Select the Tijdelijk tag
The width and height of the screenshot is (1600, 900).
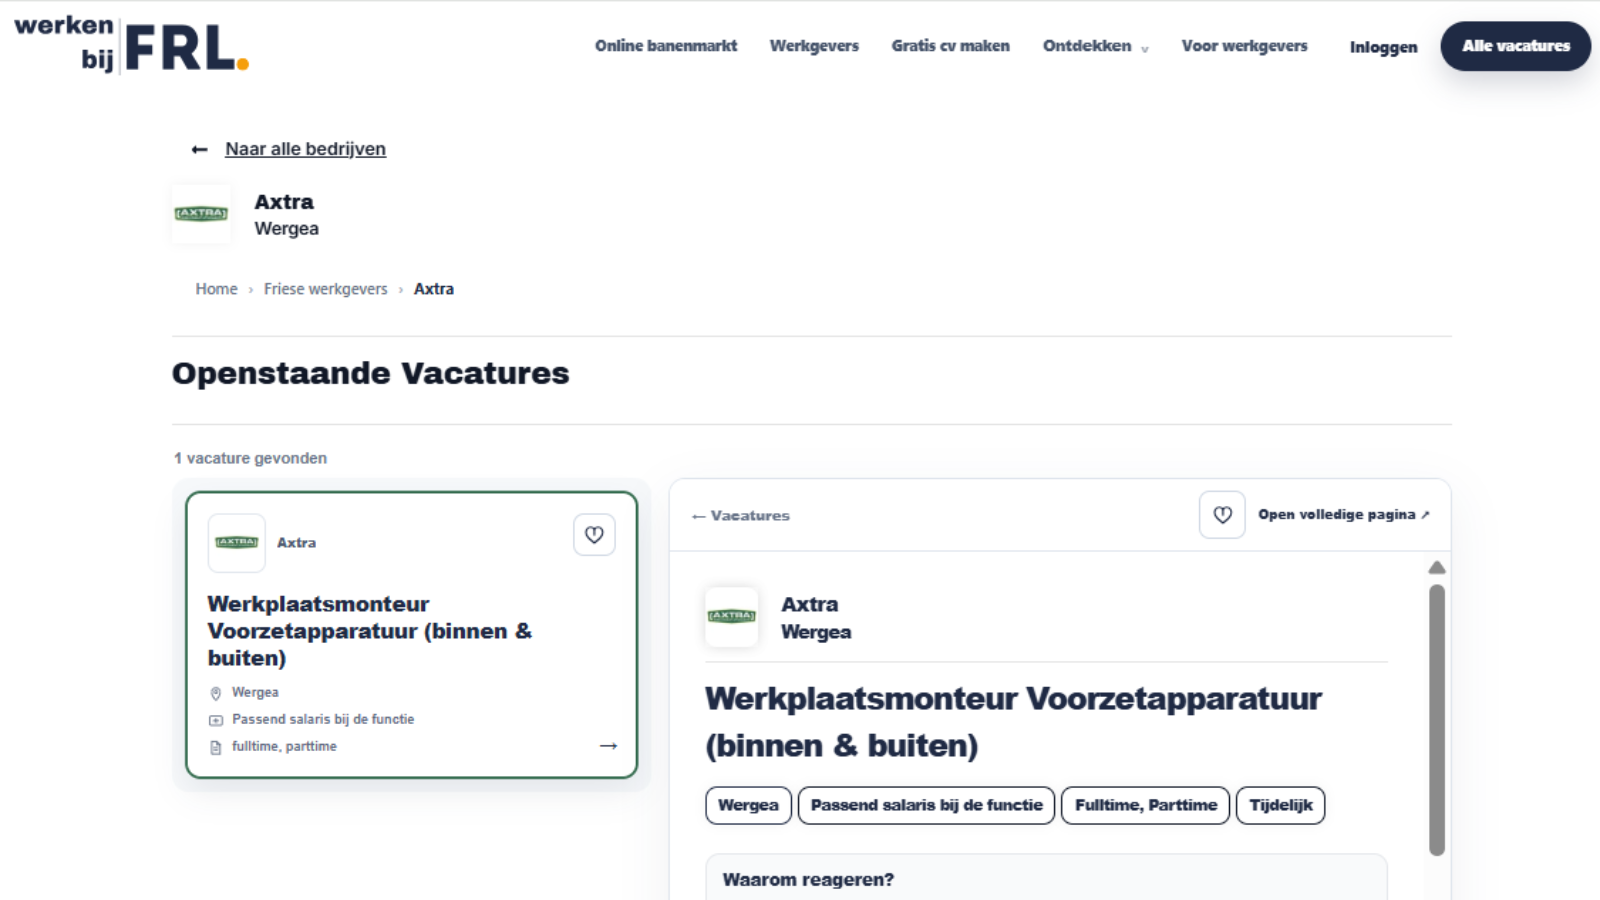coord(1281,805)
